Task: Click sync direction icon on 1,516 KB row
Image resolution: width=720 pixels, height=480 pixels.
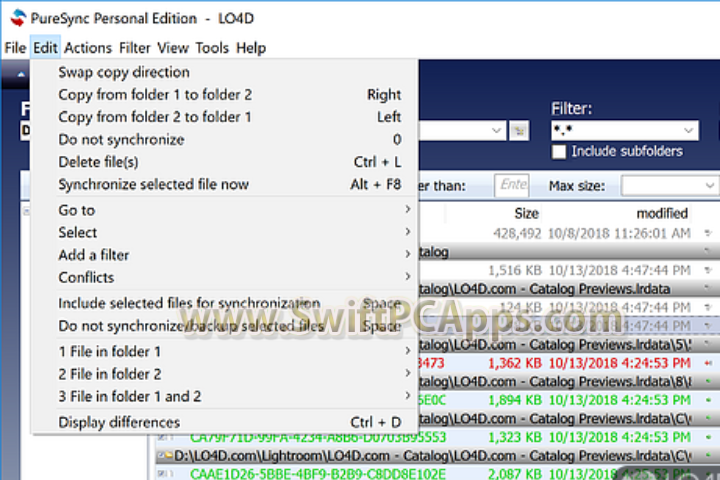Action: [x=708, y=270]
